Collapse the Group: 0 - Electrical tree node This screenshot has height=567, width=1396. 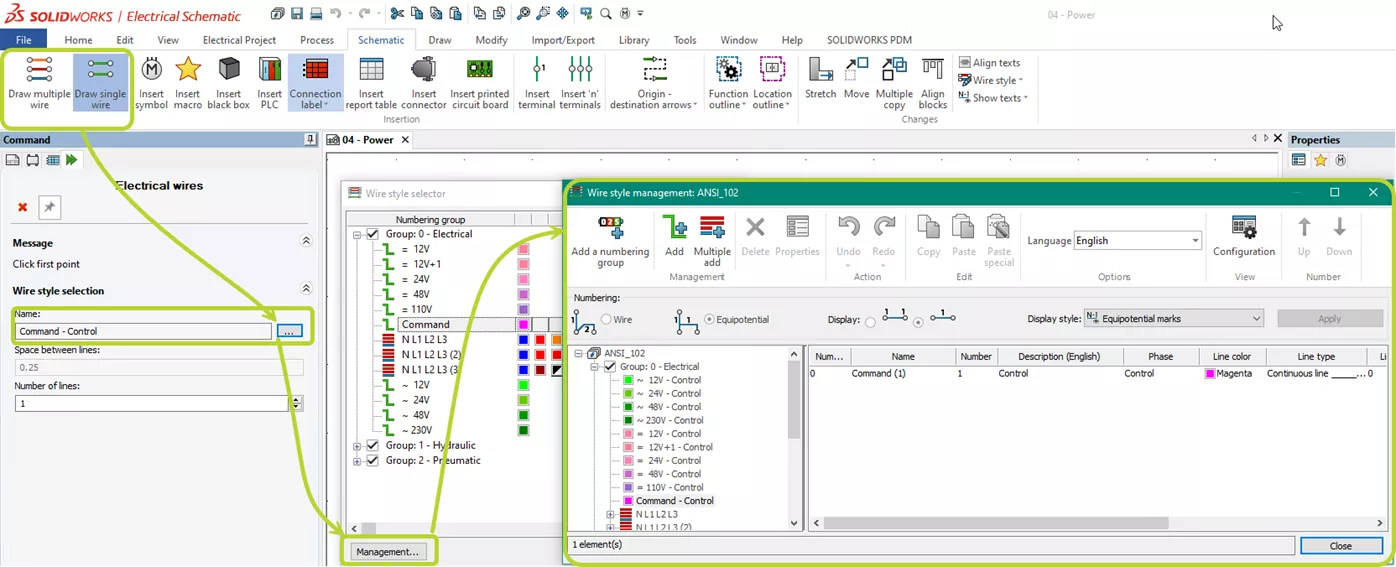[x=359, y=234]
